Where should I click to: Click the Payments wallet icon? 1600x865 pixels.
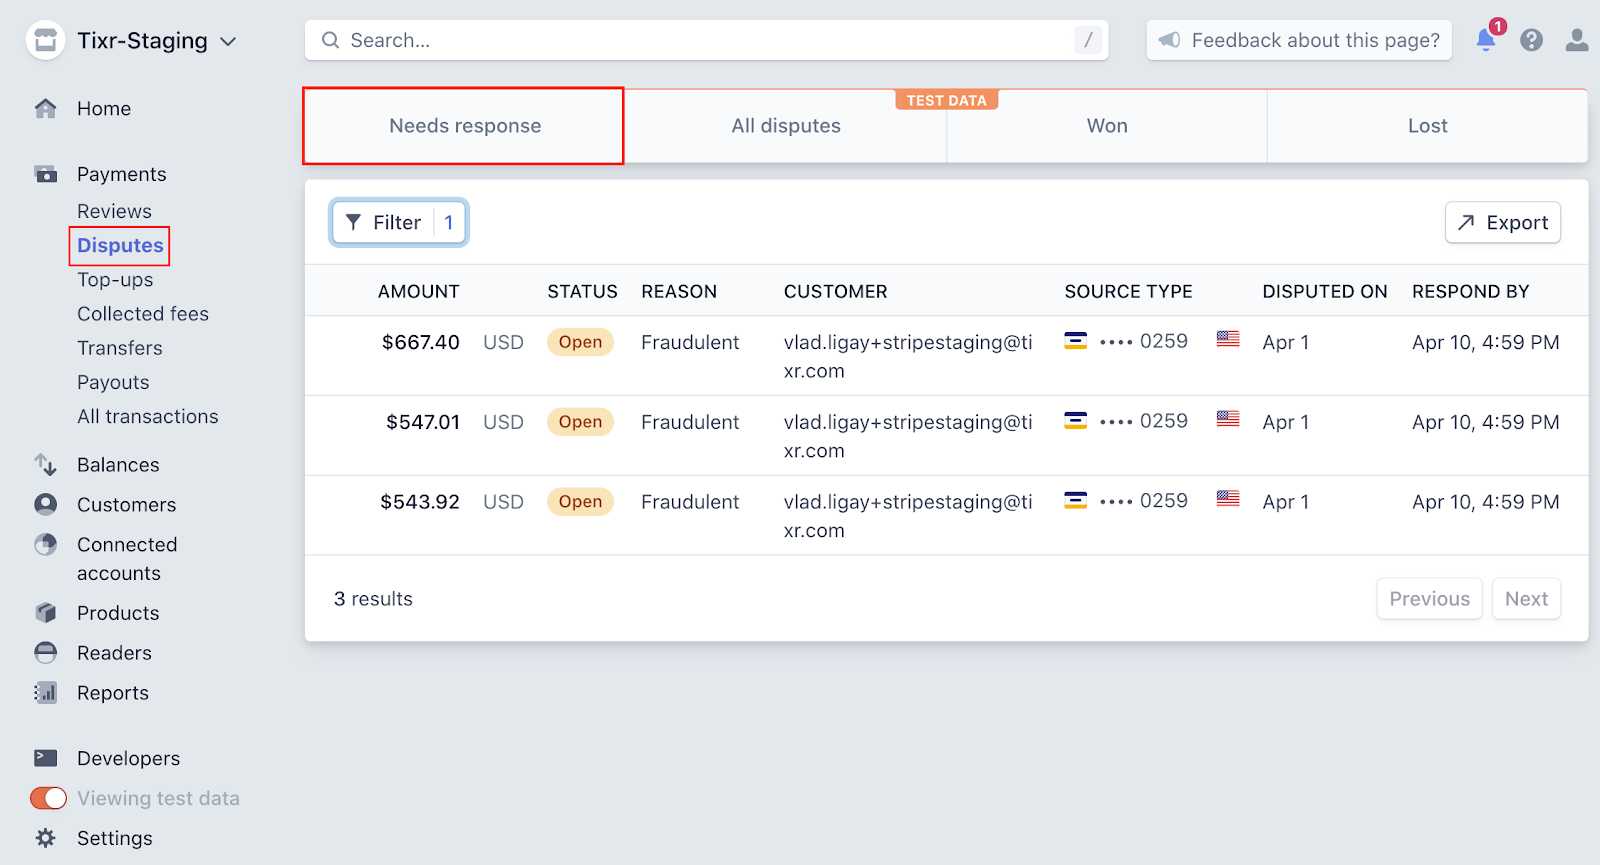point(46,174)
